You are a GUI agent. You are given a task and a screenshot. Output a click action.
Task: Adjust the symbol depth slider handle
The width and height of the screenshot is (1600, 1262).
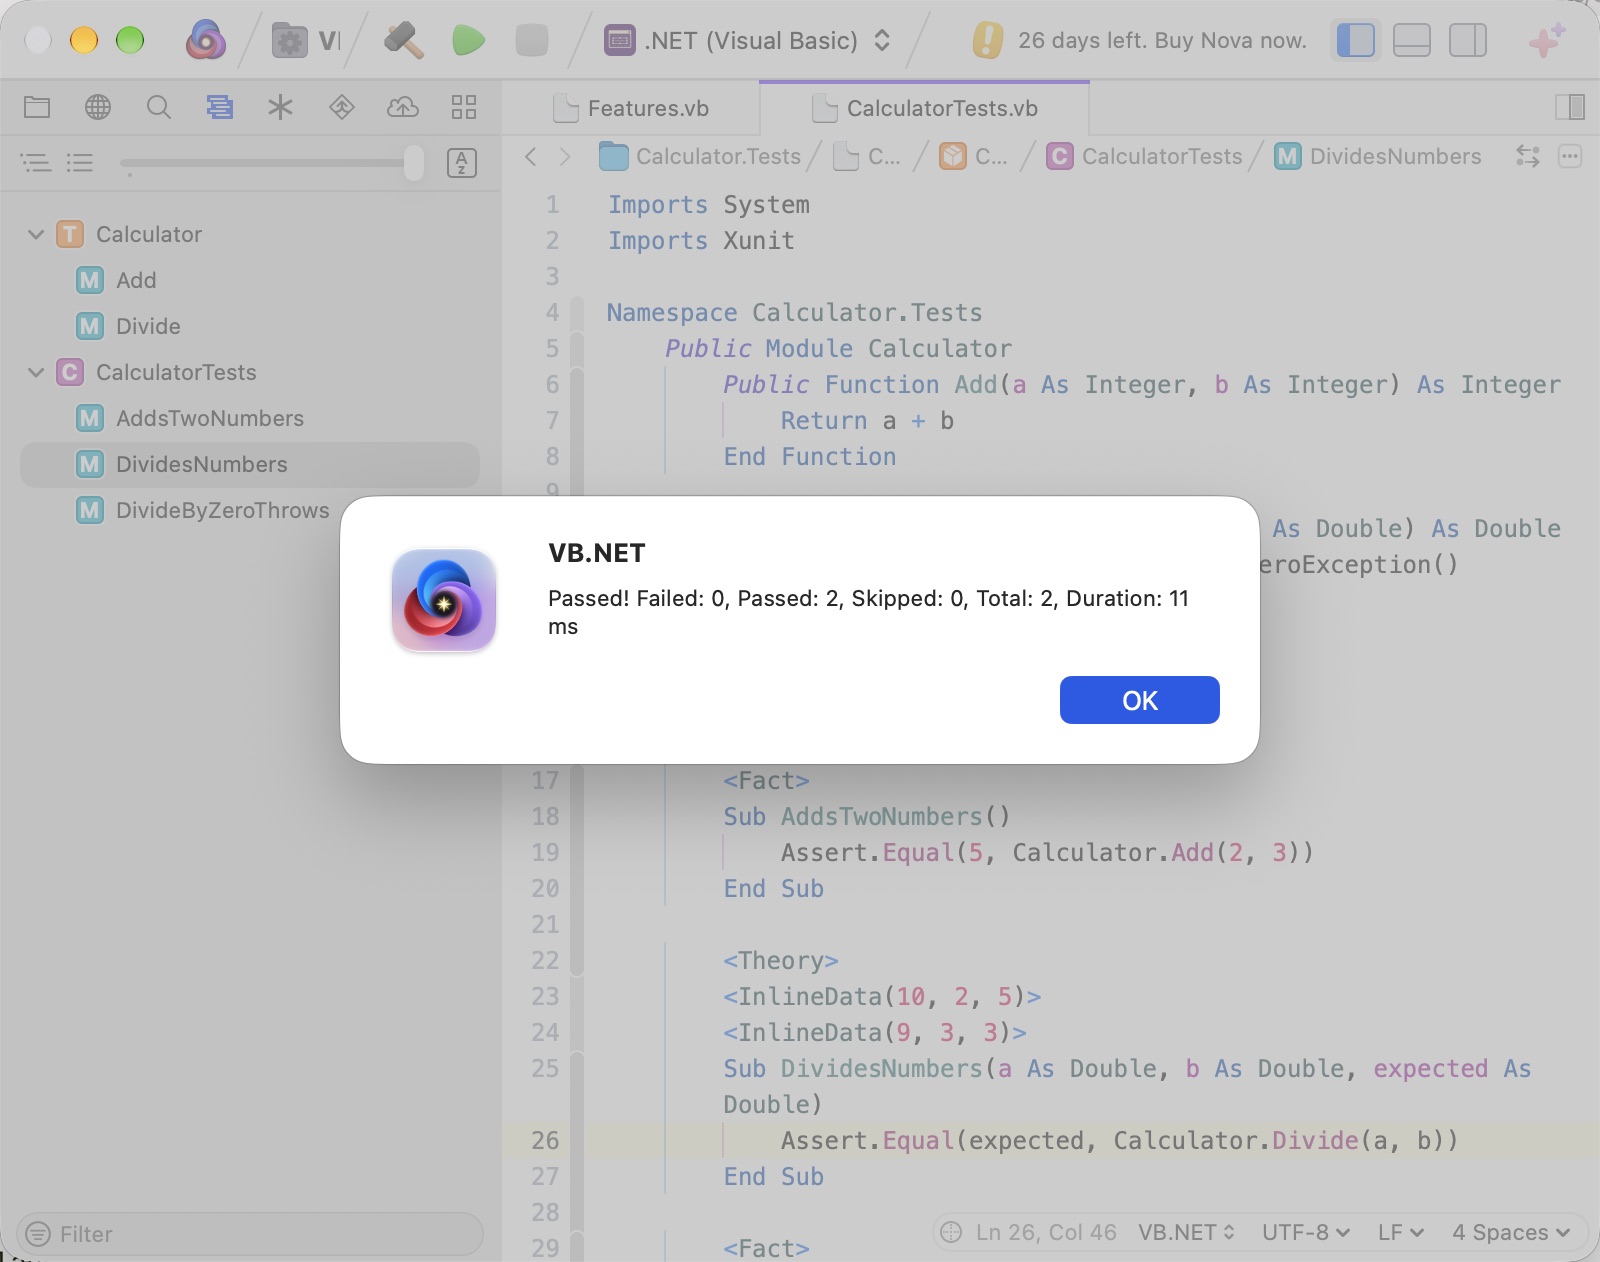[x=413, y=163]
